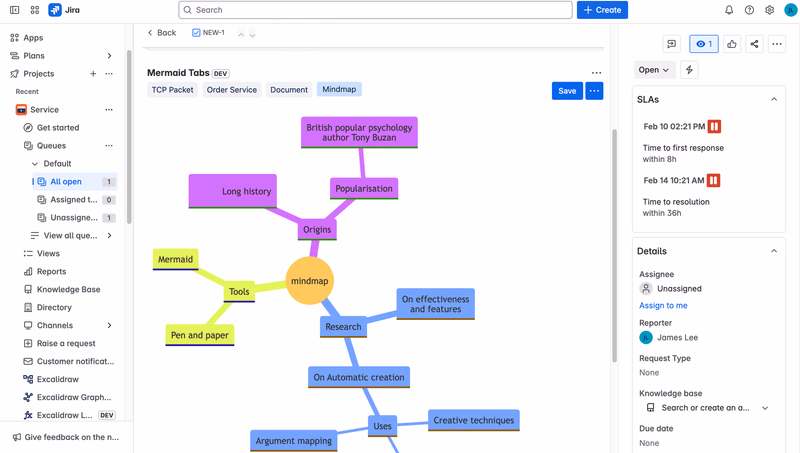The height and width of the screenshot is (453, 800).
Task: Switch to the Document tab
Action: (289, 90)
